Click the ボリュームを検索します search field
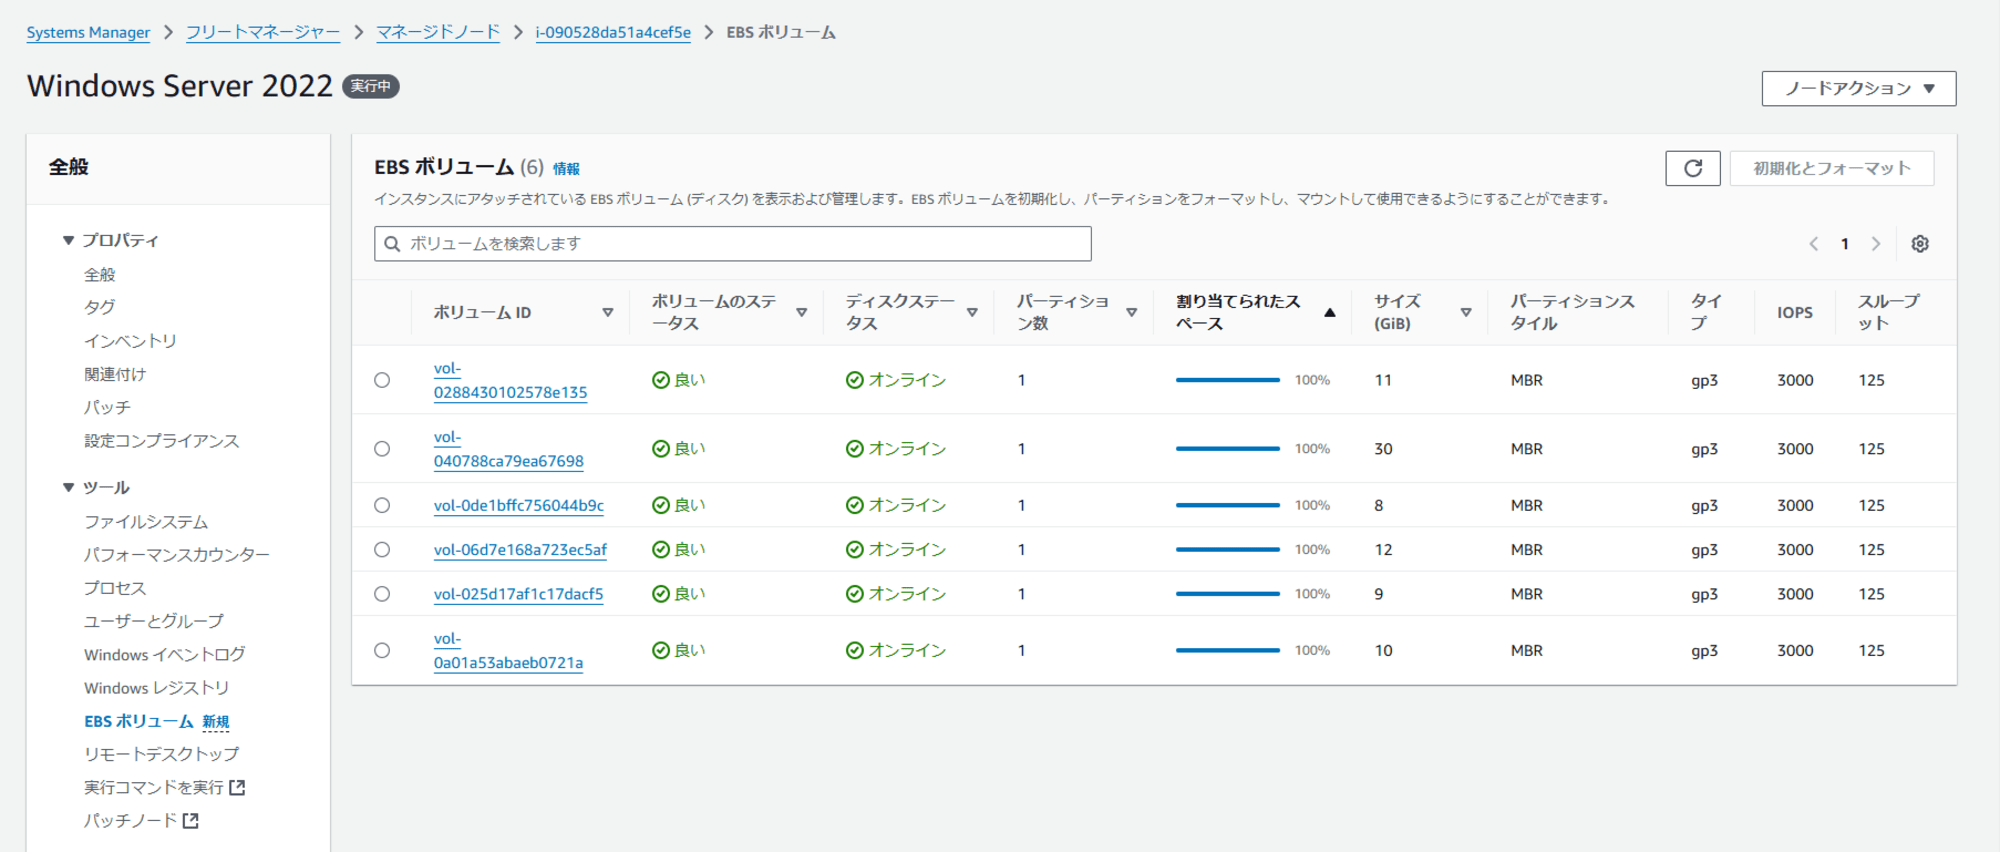 coord(733,244)
